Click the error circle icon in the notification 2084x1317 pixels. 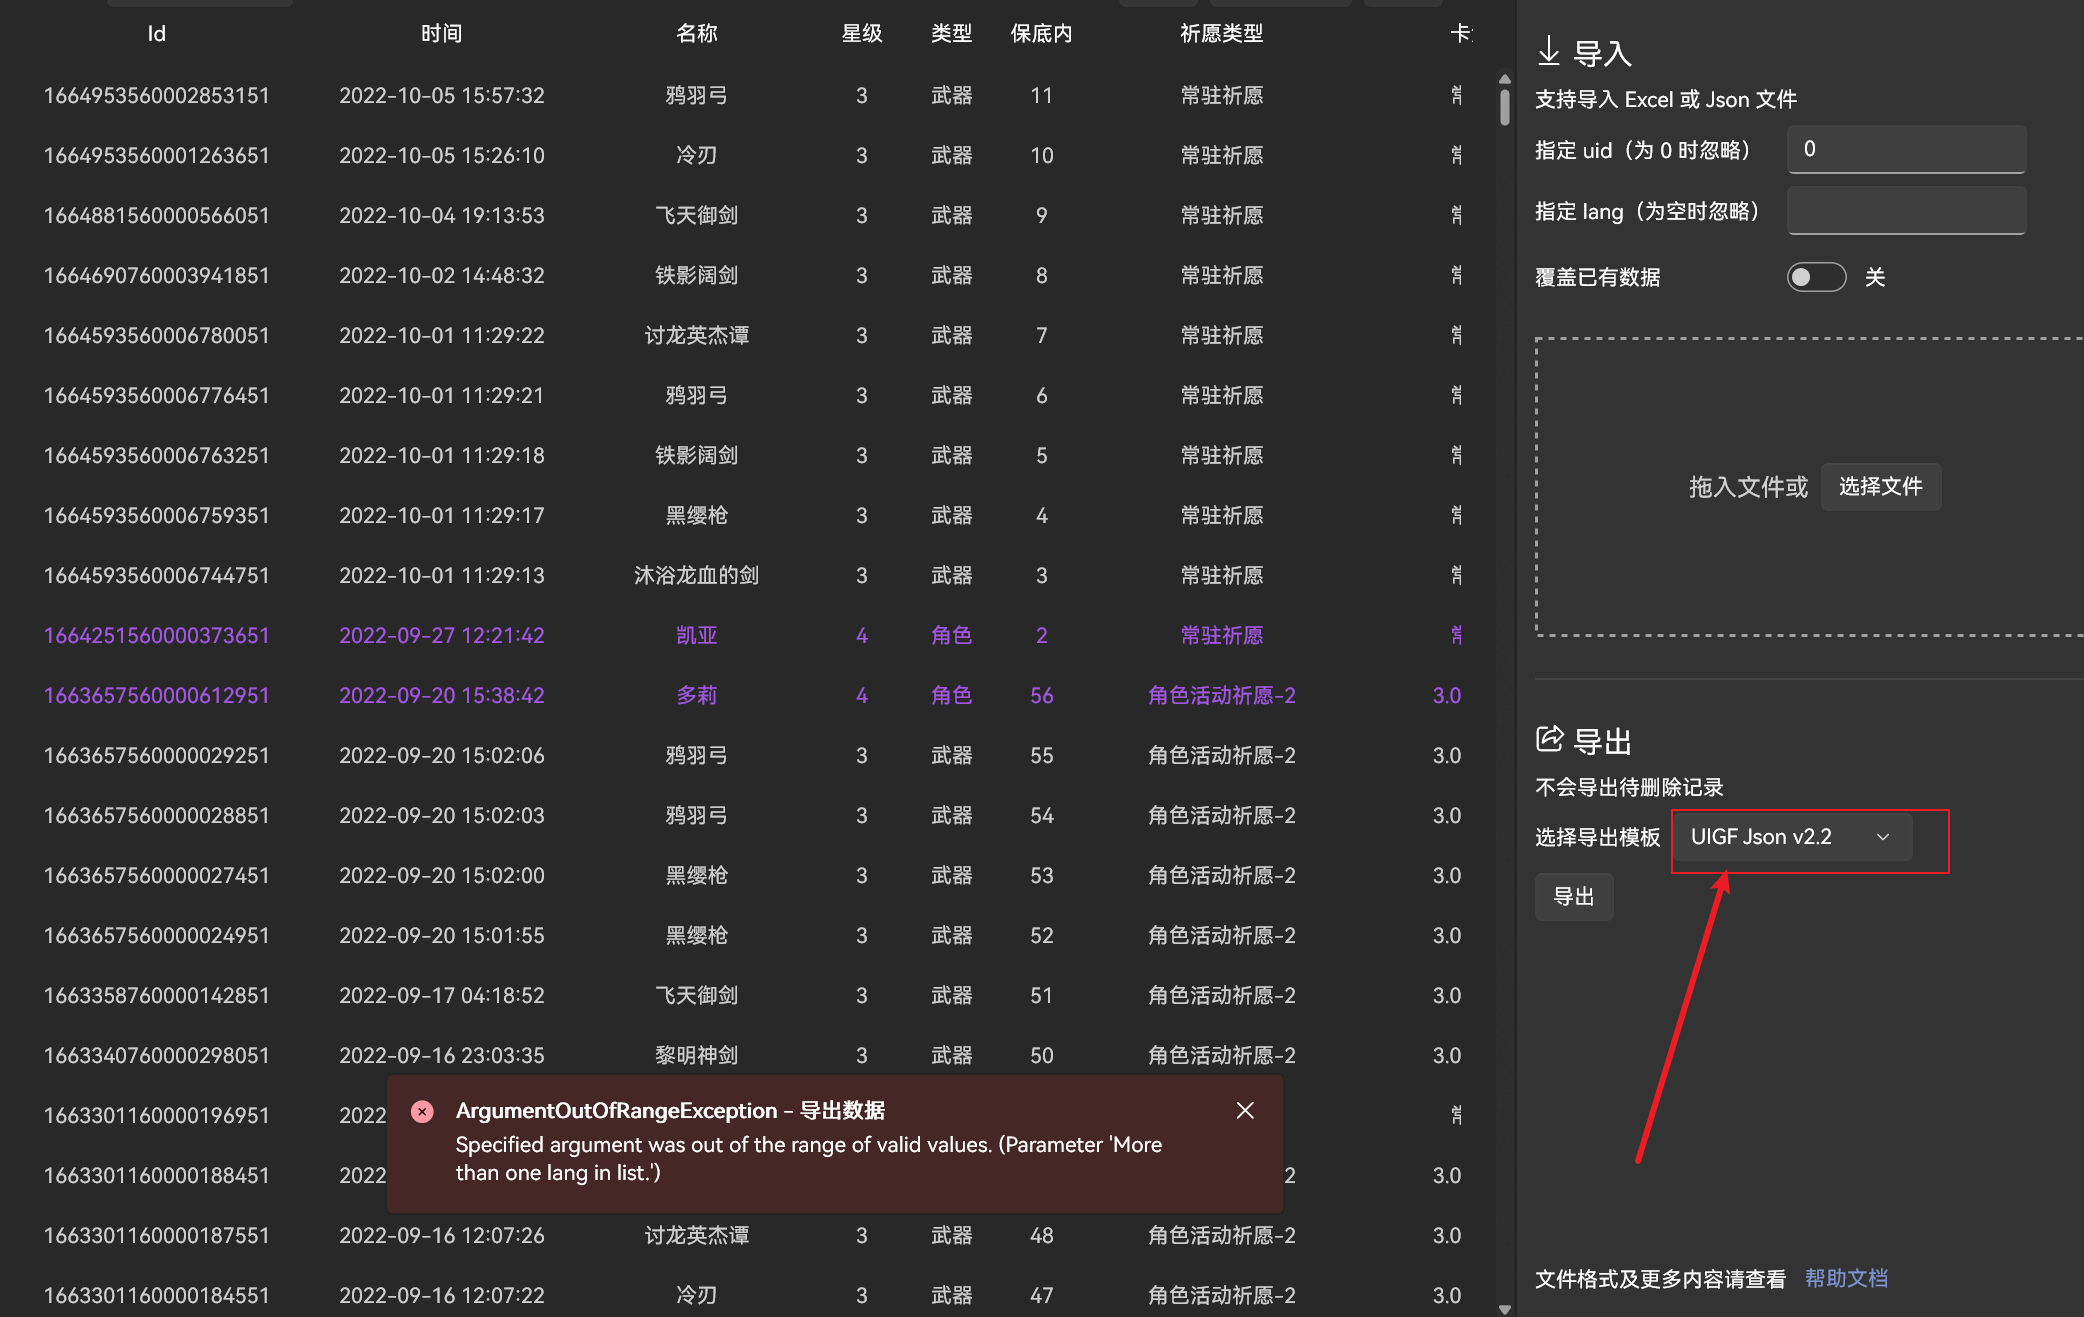423,1111
